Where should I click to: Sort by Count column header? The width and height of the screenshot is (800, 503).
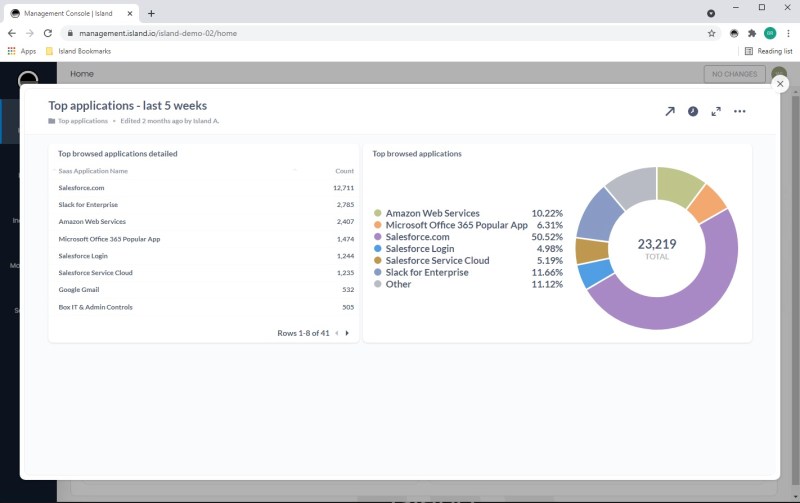click(x=344, y=171)
